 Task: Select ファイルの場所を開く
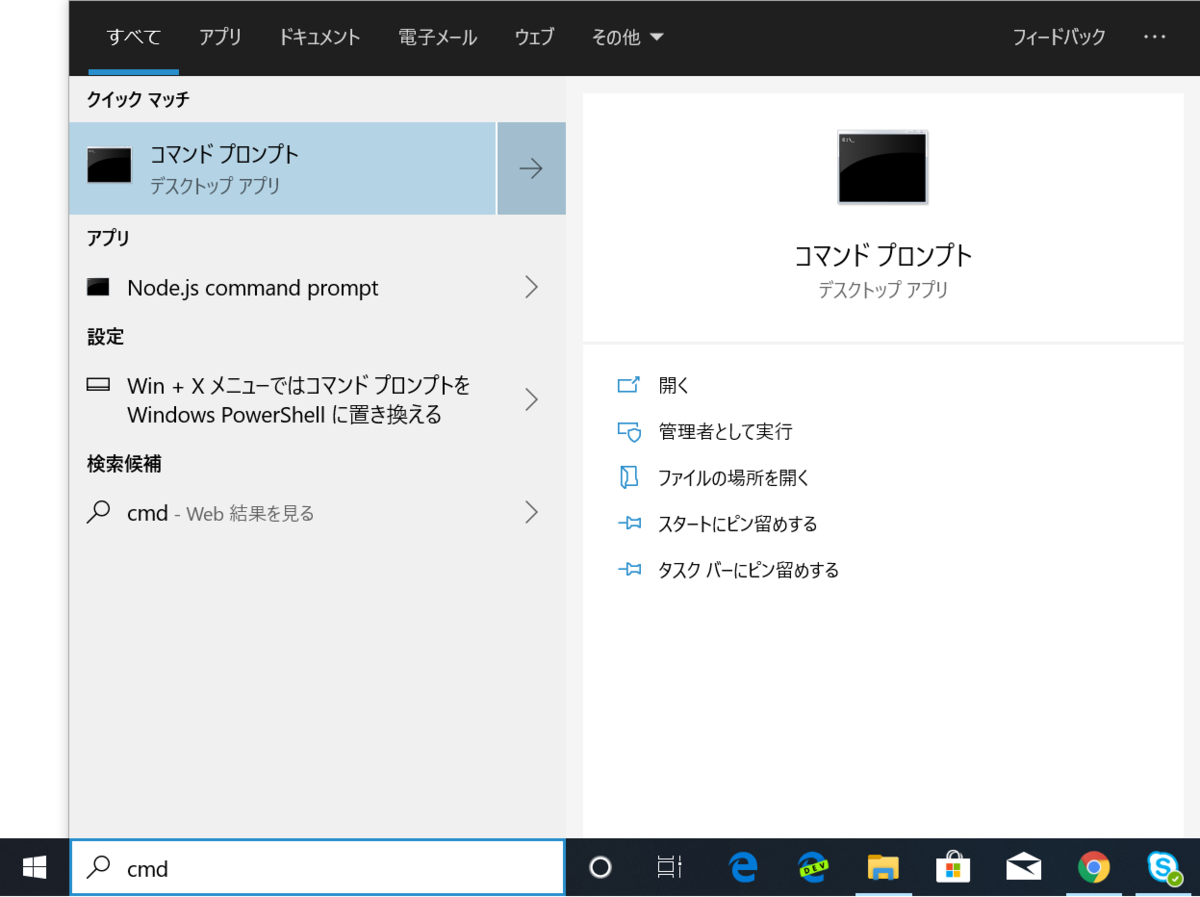(734, 478)
